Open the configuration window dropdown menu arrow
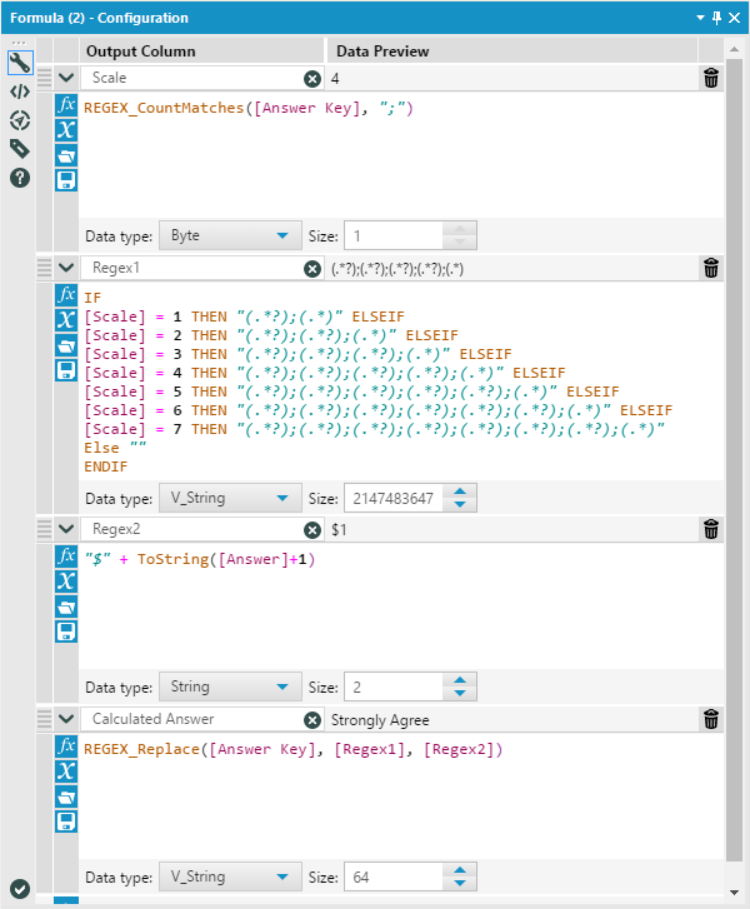The width and height of the screenshot is (750, 909). (x=701, y=18)
